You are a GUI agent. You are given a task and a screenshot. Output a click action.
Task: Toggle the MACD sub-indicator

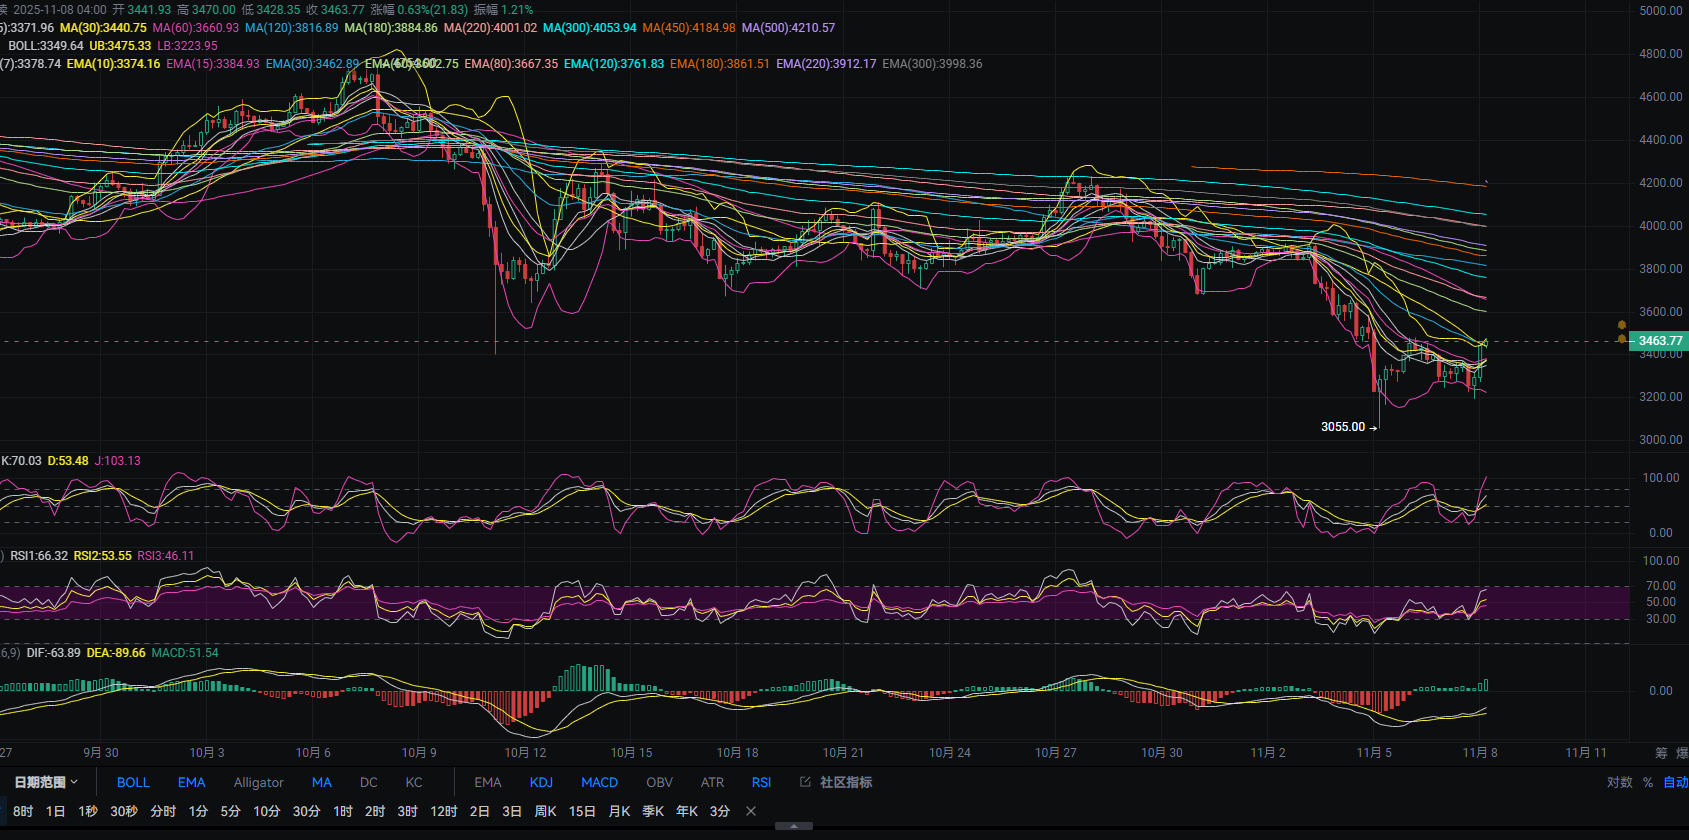click(x=599, y=782)
